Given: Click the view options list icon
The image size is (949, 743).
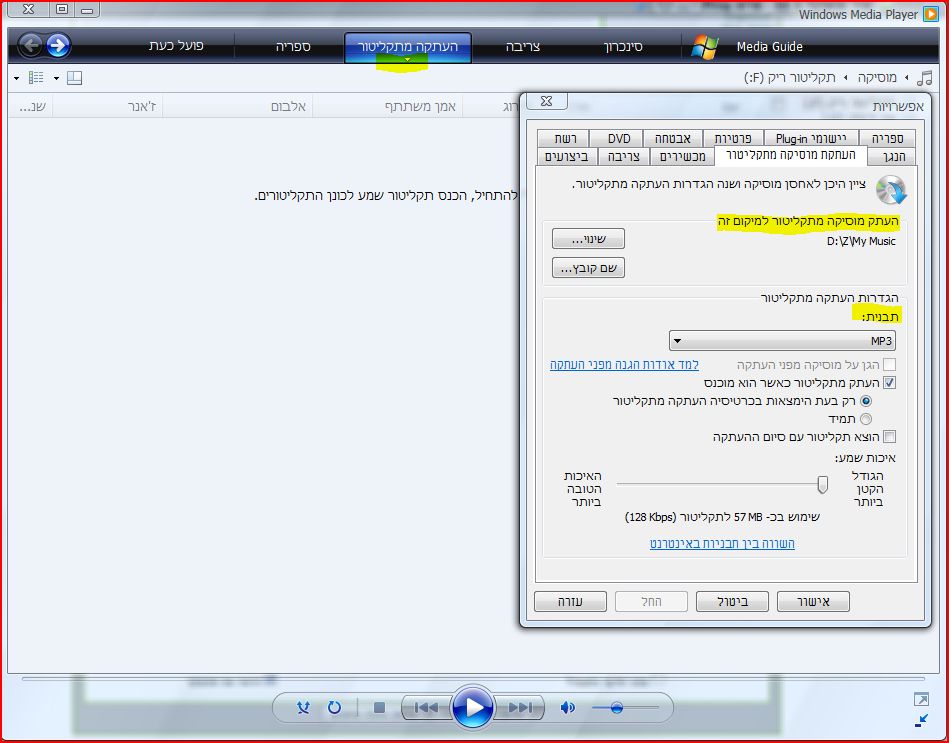Looking at the screenshot, I should 36,77.
